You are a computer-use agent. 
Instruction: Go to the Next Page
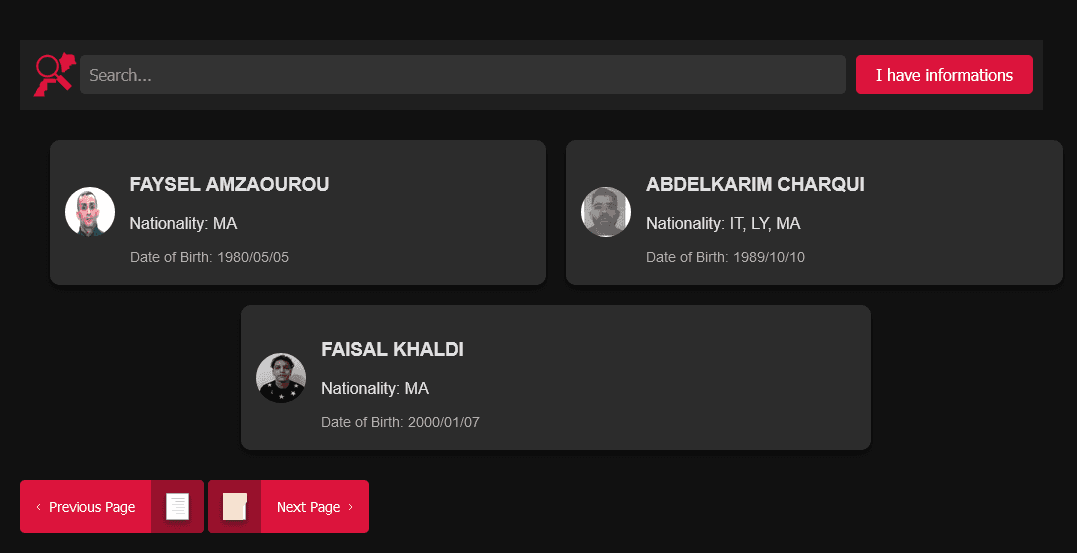pyautogui.click(x=308, y=507)
